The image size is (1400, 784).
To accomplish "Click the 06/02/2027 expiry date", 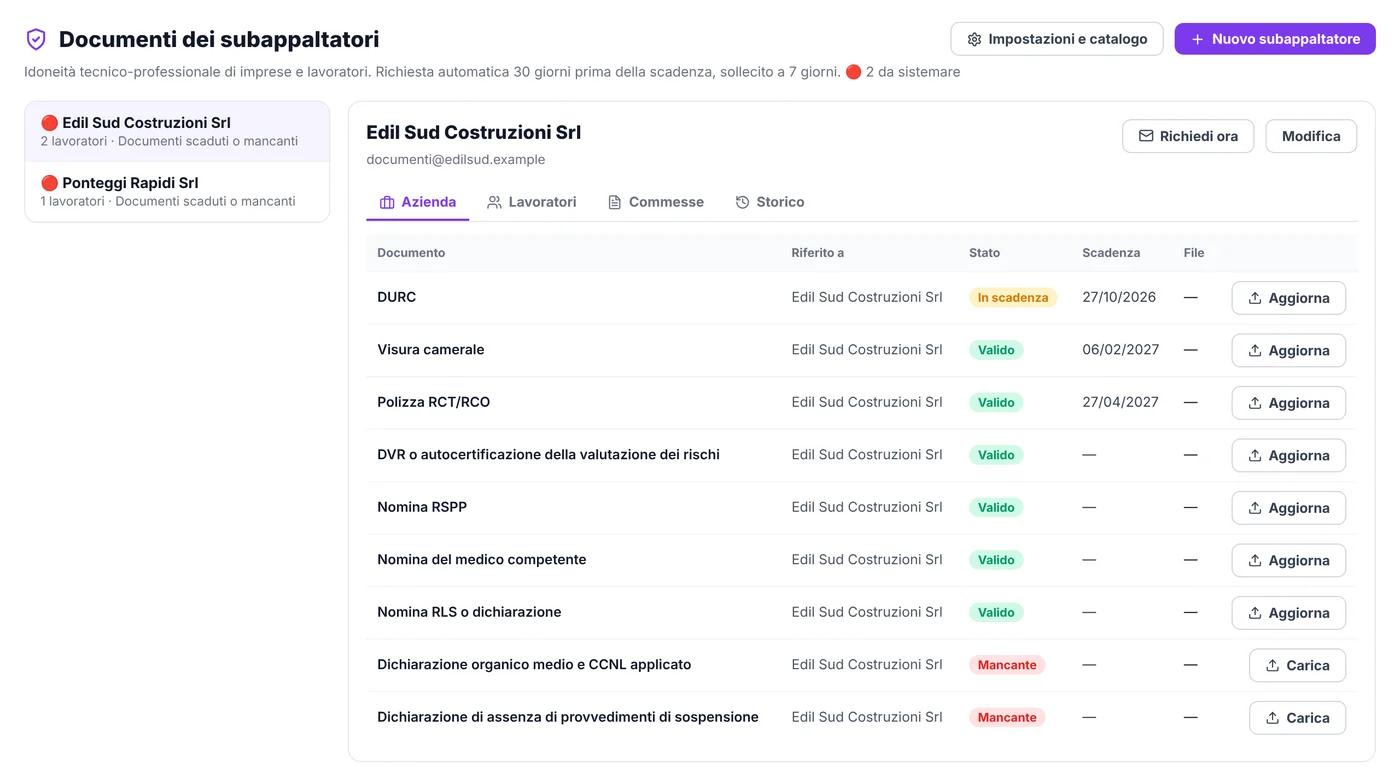I will 1120,349.
